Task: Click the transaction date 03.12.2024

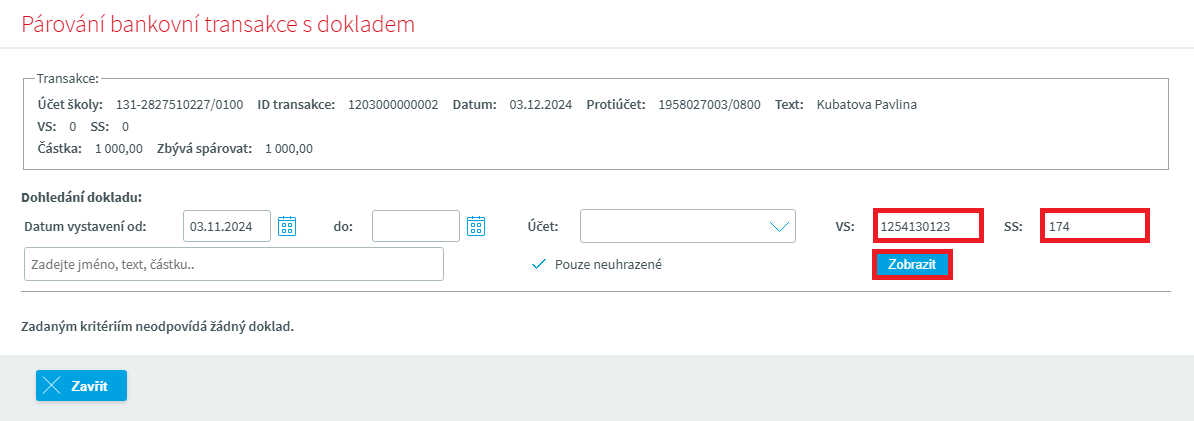Action: point(540,104)
